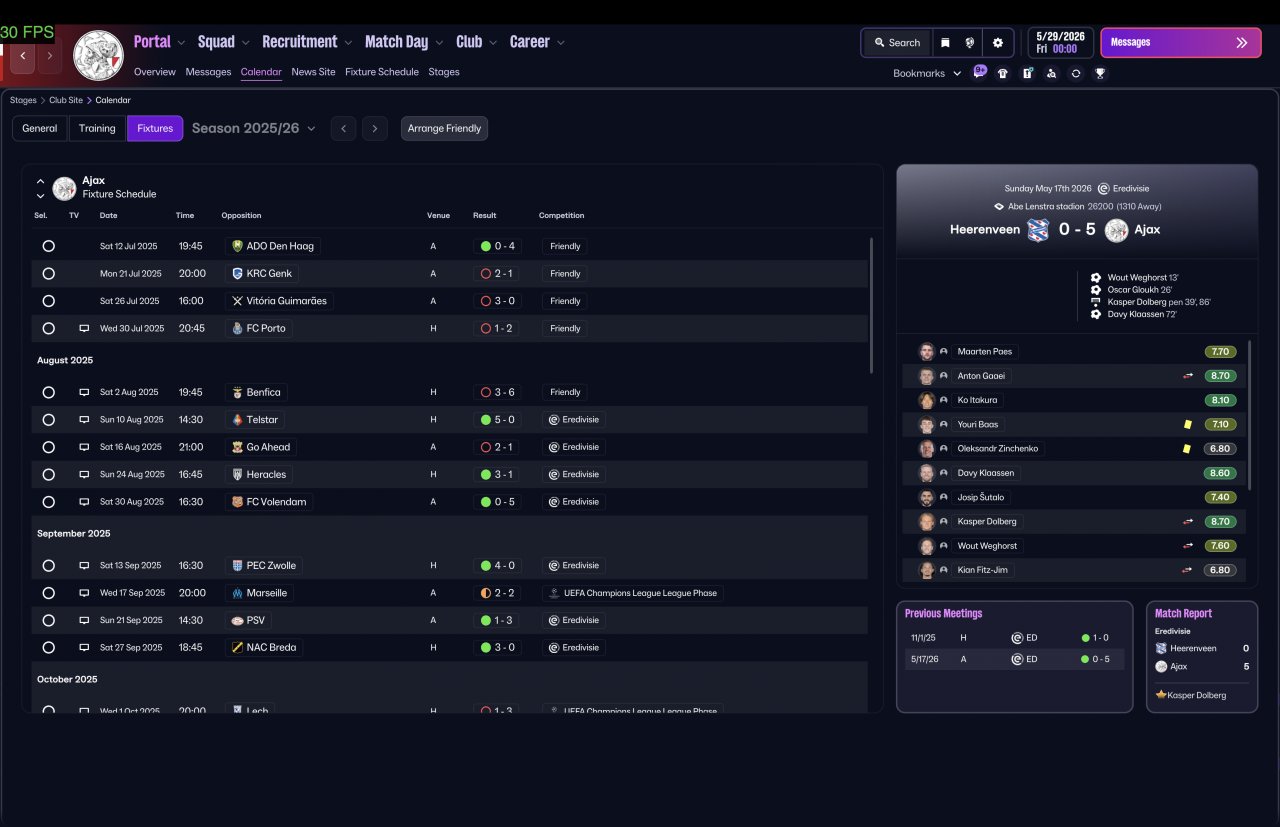Viewport: 1280px width, 827px height.
Task: Select the PEC Zwolle fixture radio
Action: tap(48, 565)
